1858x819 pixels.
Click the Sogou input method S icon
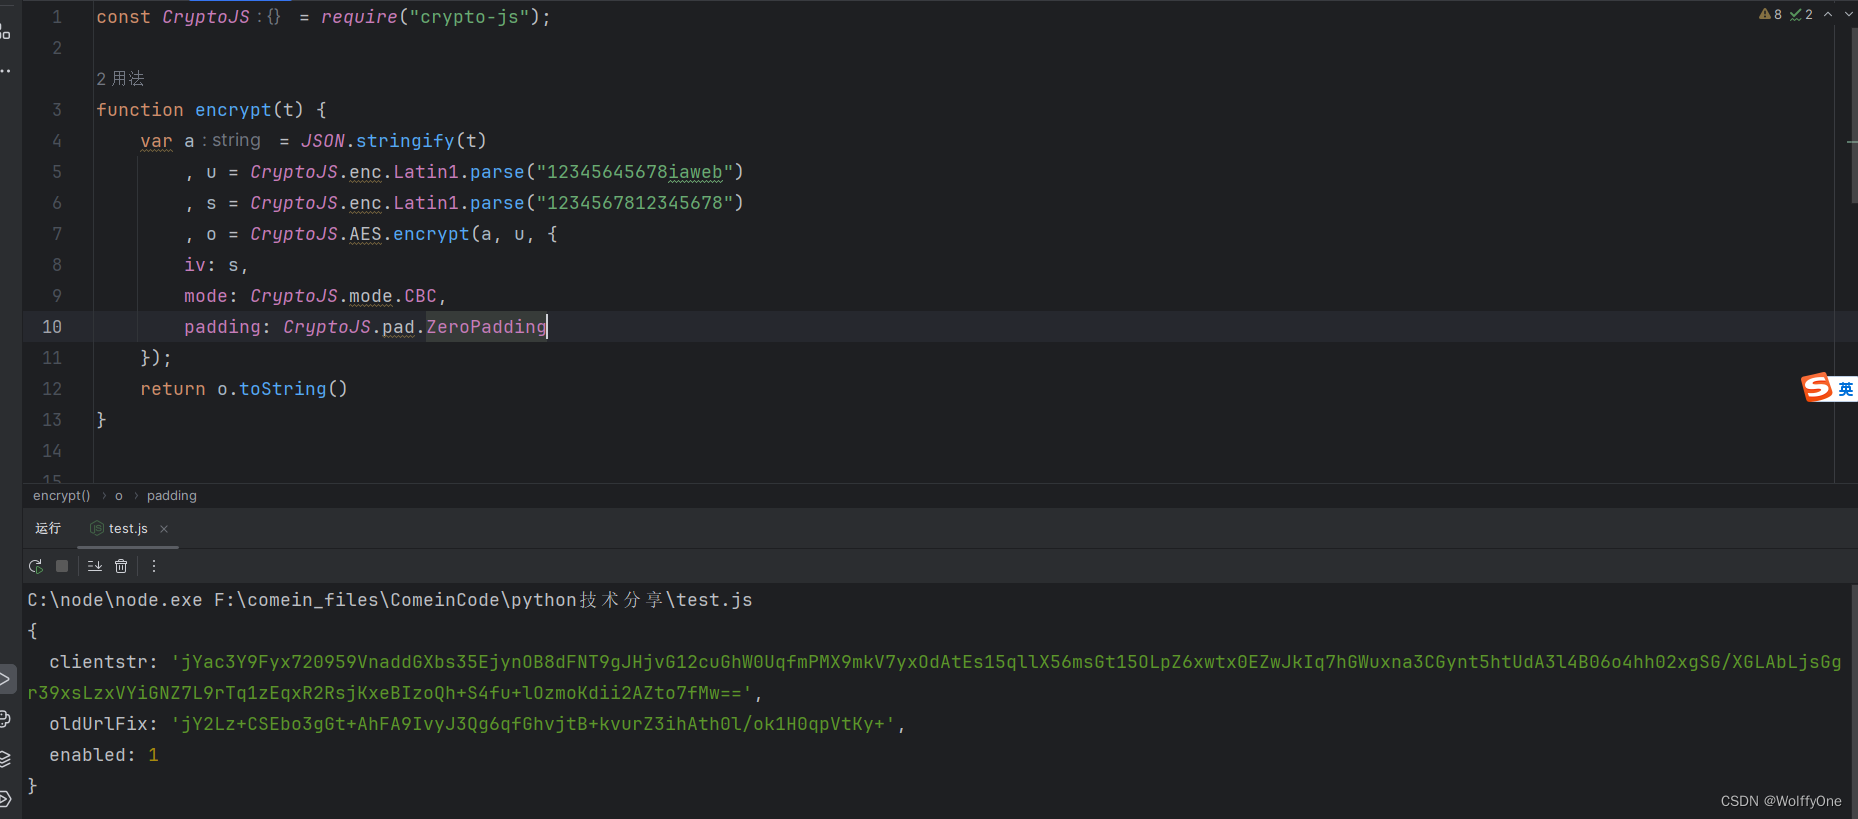pos(1817,387)
